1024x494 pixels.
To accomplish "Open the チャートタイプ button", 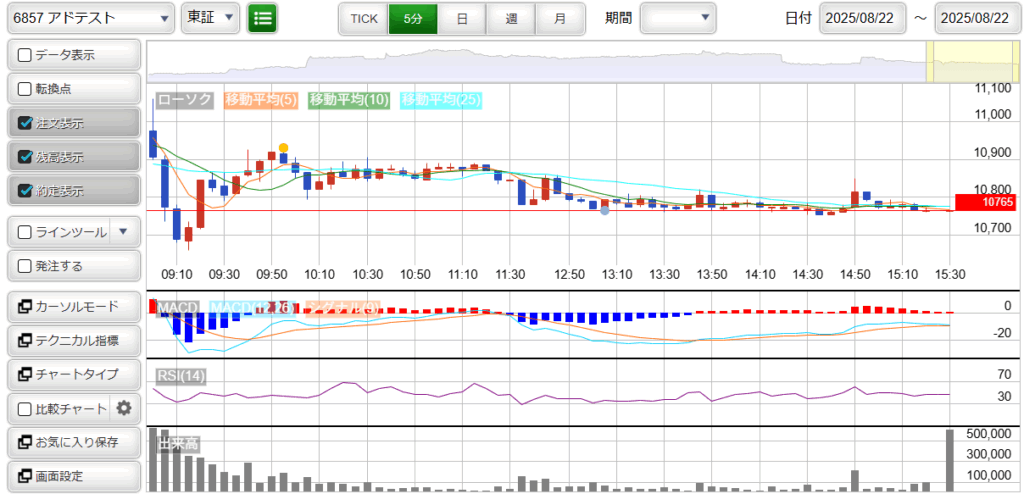I will [74, 374].
